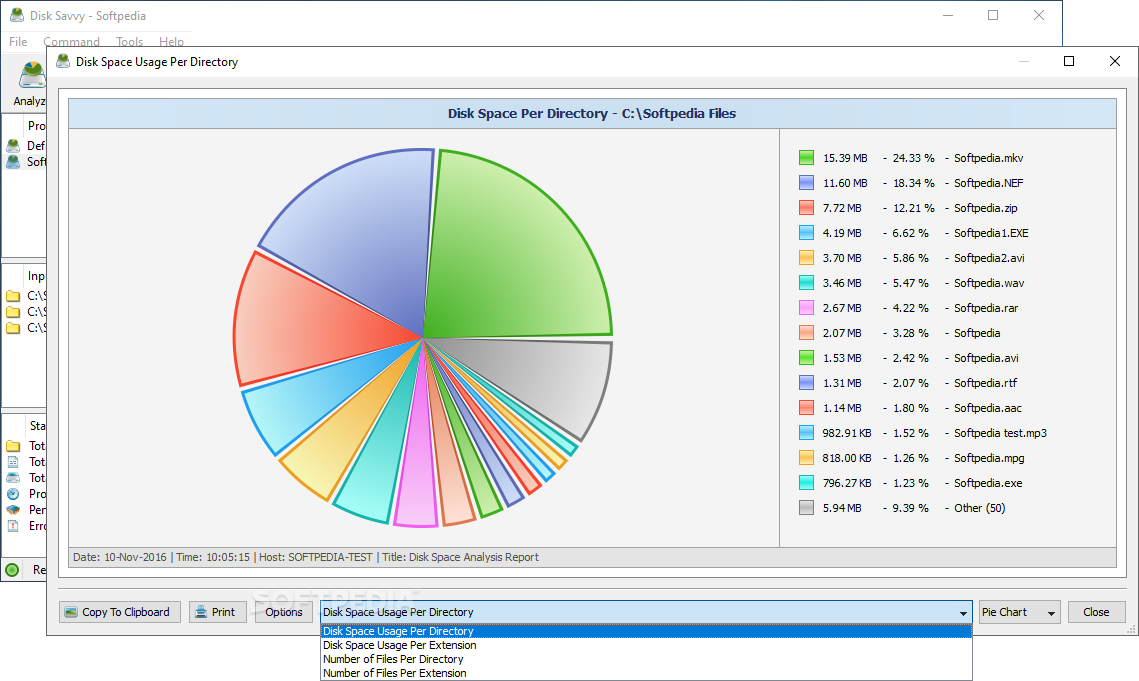1139x681 pixels.
Task: Close the Disk Space Usage Per Directory dialog with X
Action: (x=1115, y=61)
